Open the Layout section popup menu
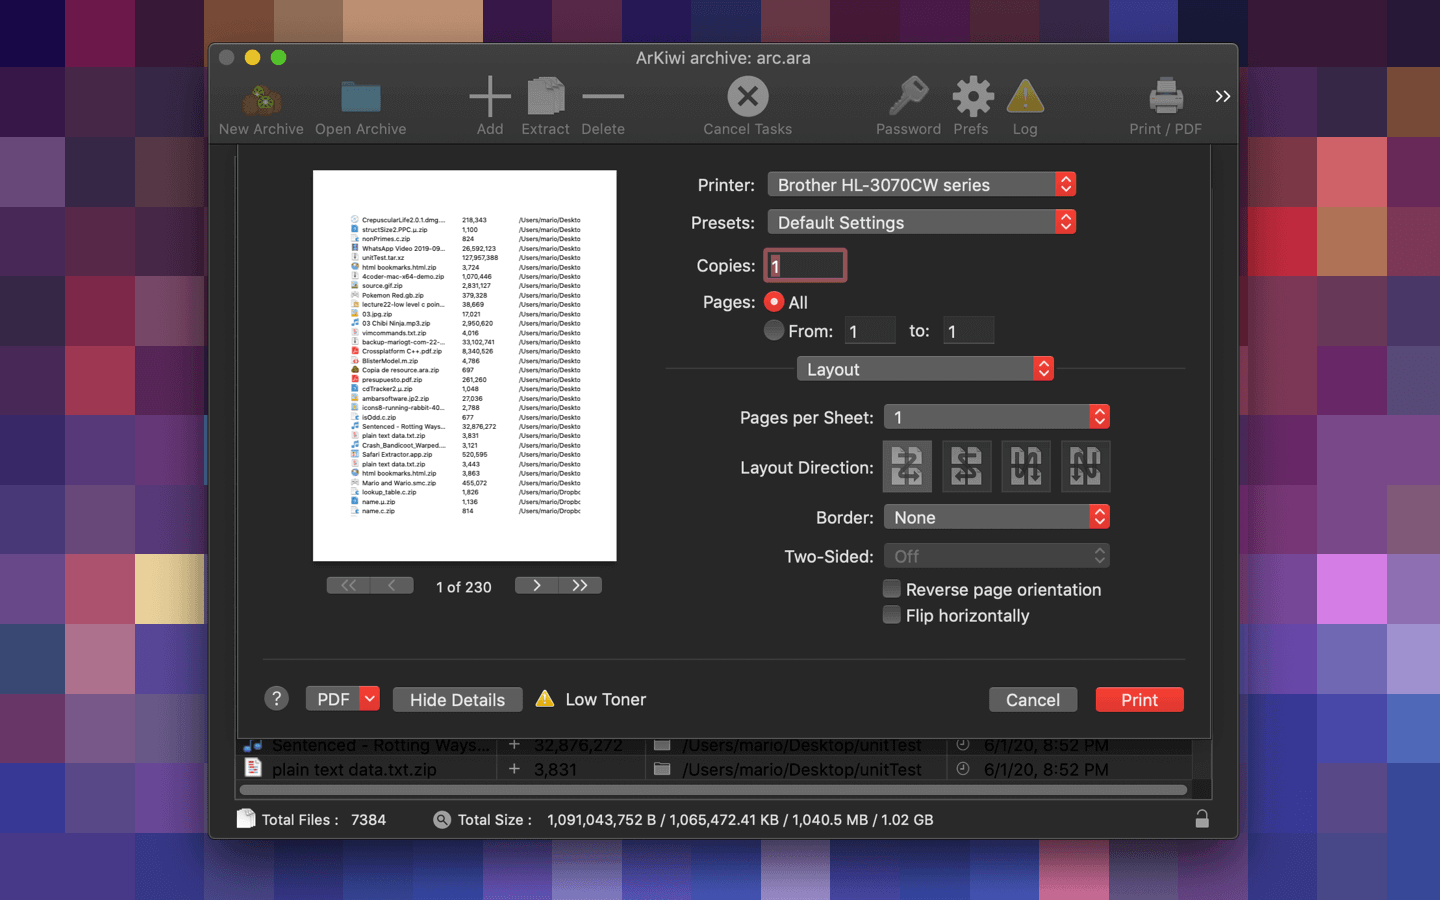 (925, 369)
